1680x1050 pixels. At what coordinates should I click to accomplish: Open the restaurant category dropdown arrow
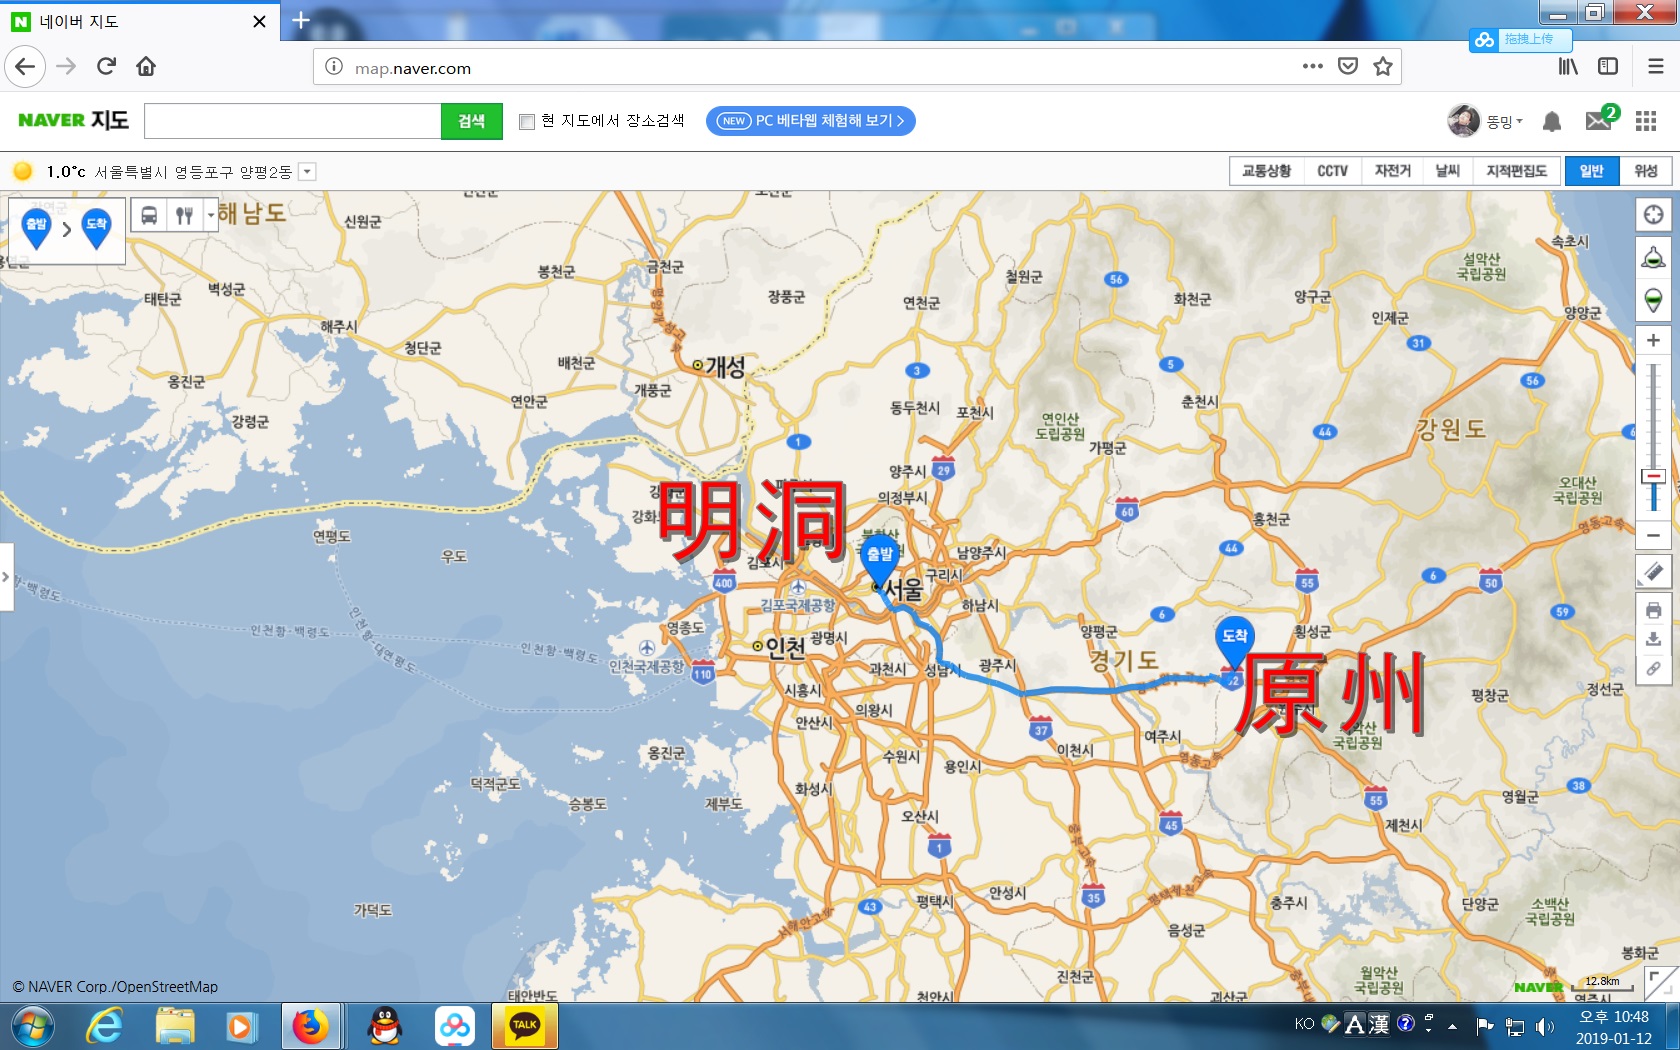click(210, 214)
